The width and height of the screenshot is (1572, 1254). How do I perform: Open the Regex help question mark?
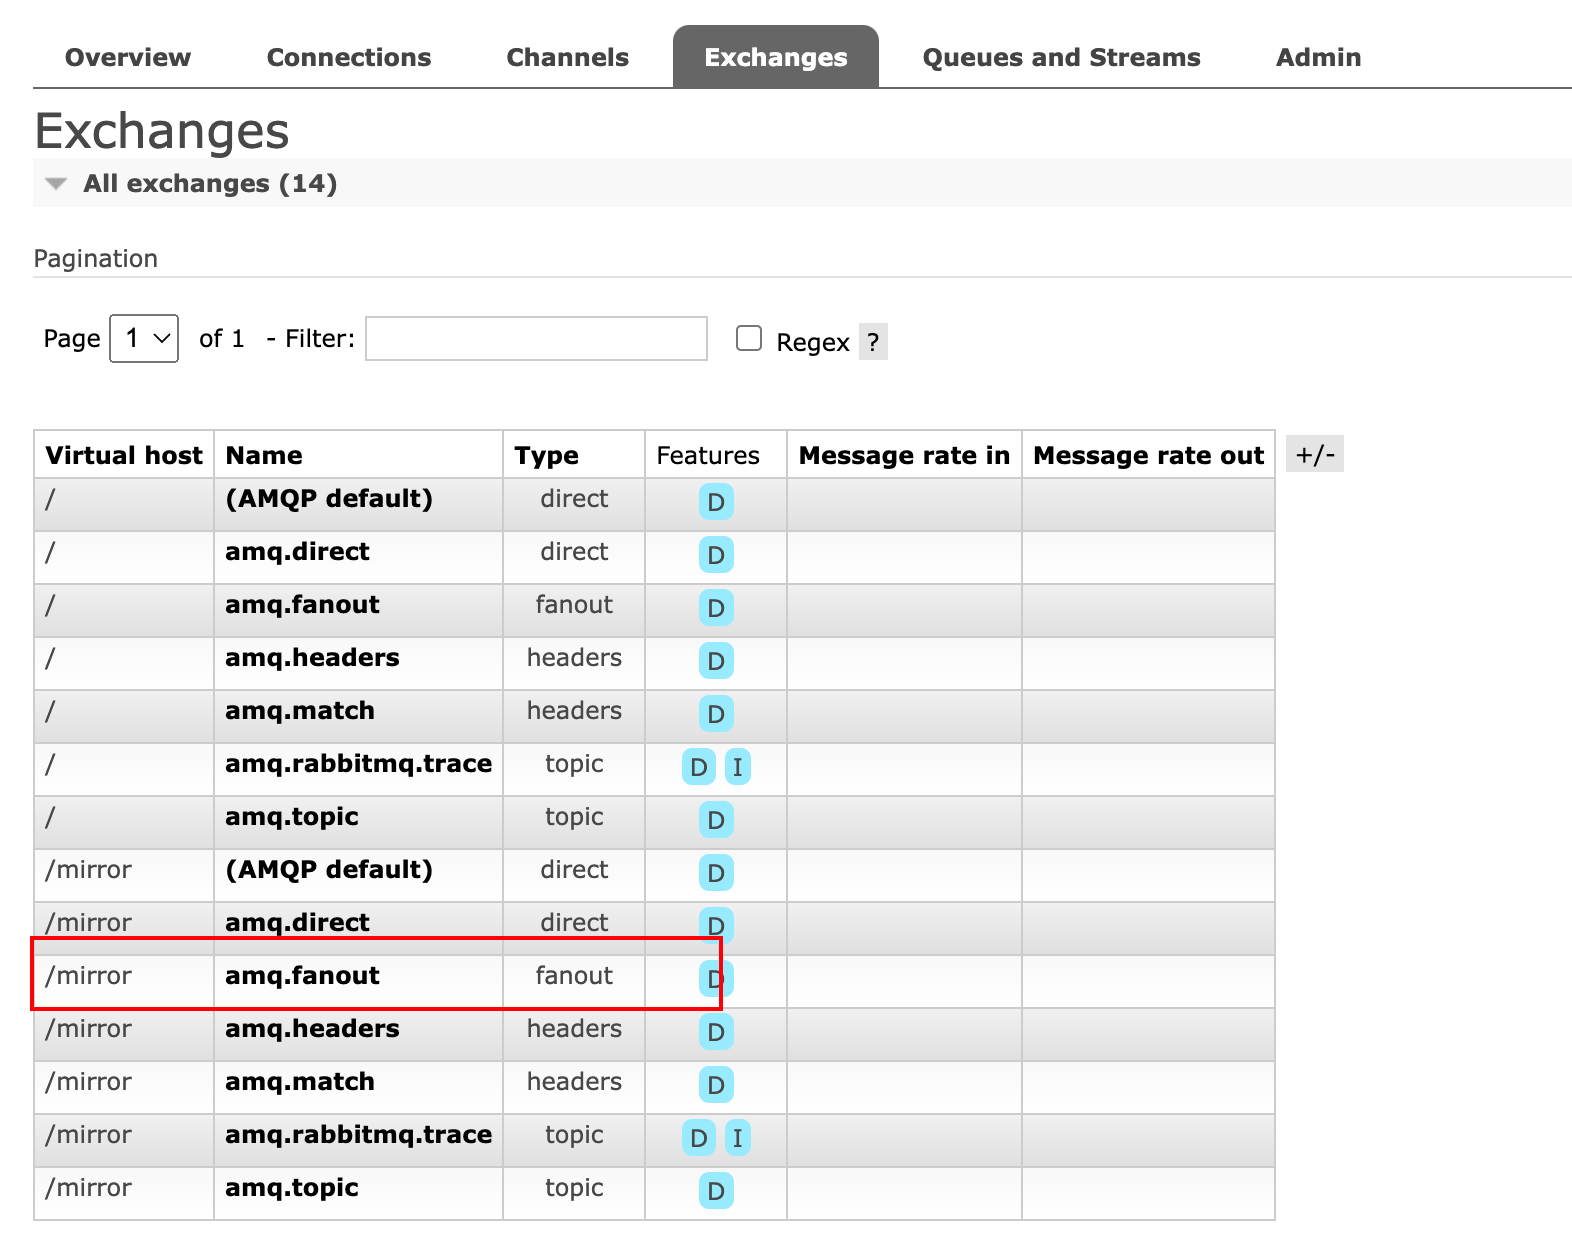coord(873,342)
